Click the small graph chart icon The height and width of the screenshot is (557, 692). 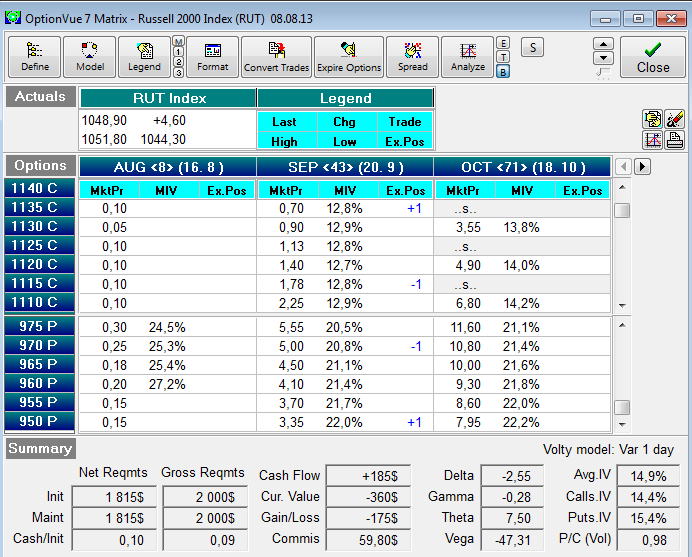coord(652,140)
